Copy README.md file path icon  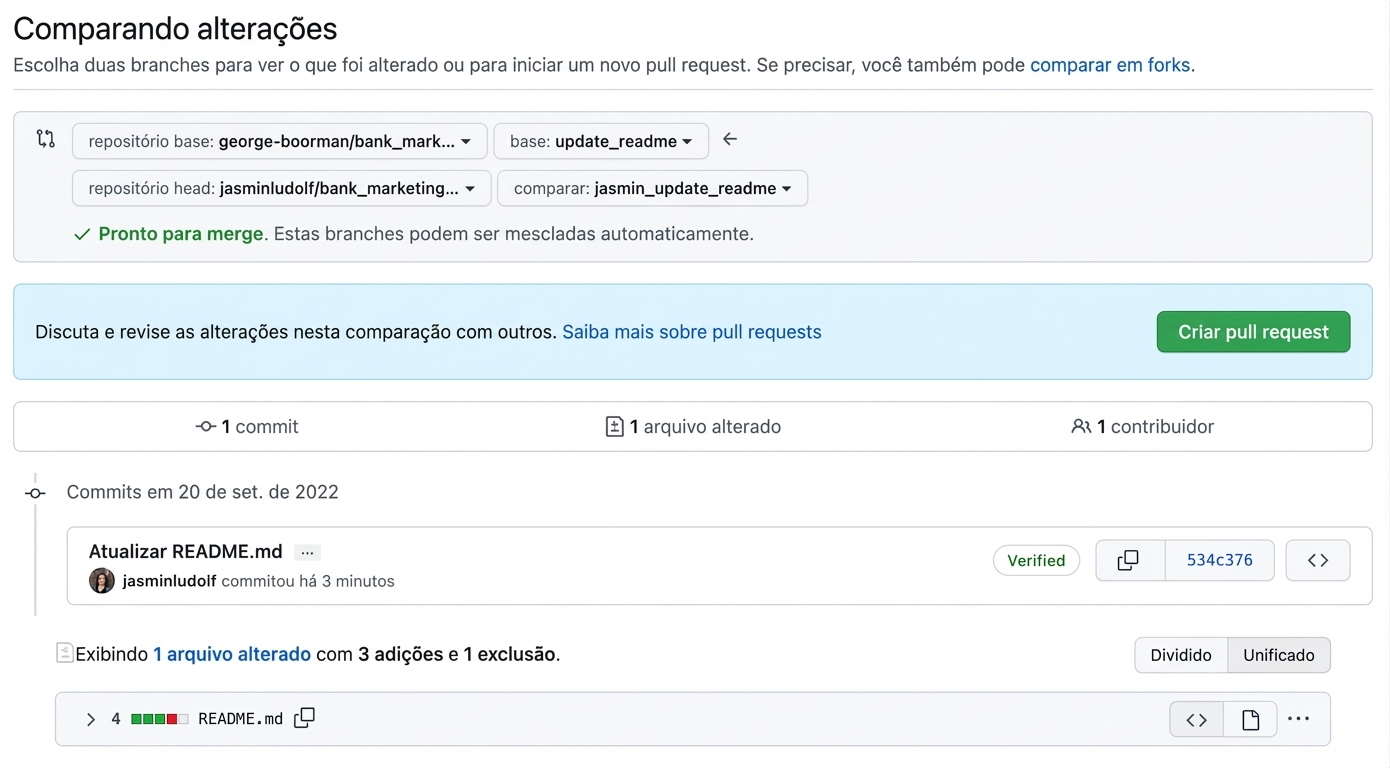305,718
